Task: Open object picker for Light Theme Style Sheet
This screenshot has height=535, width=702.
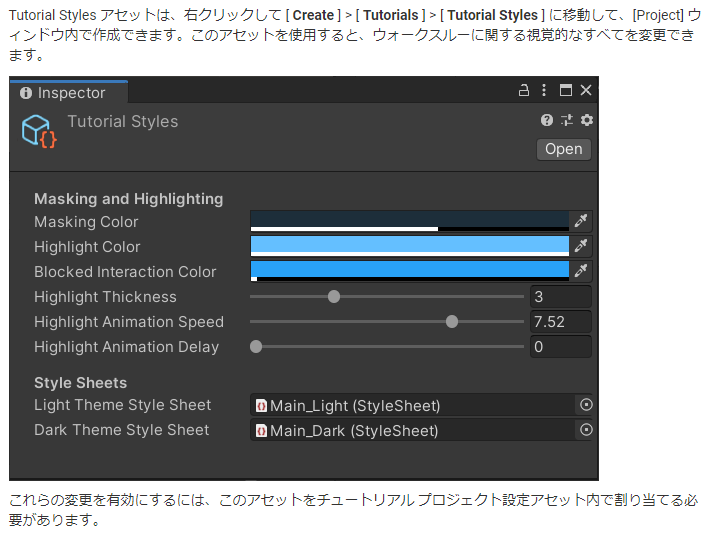Action: 586,405
